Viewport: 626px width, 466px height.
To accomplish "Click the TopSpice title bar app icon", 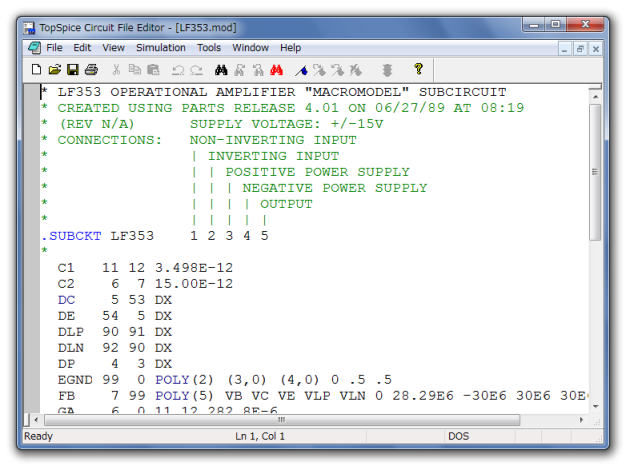I will click(29, 28).
